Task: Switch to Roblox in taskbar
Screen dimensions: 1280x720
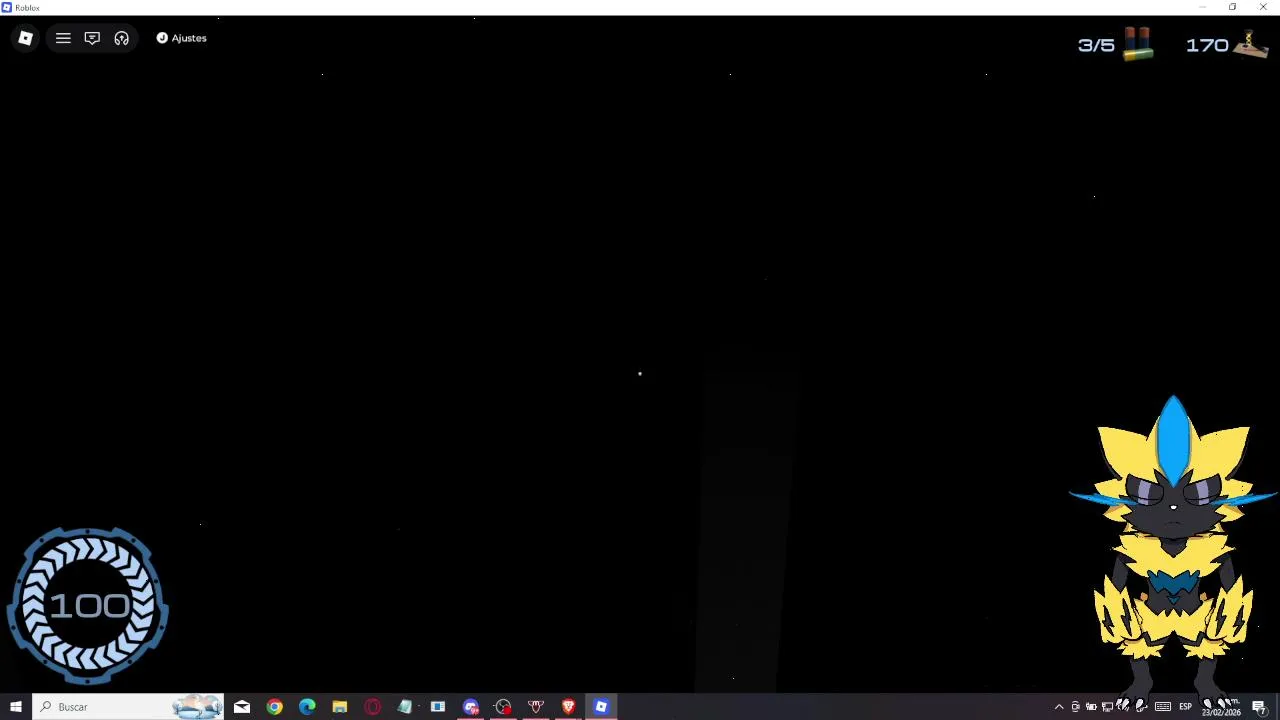Action: 601,707
